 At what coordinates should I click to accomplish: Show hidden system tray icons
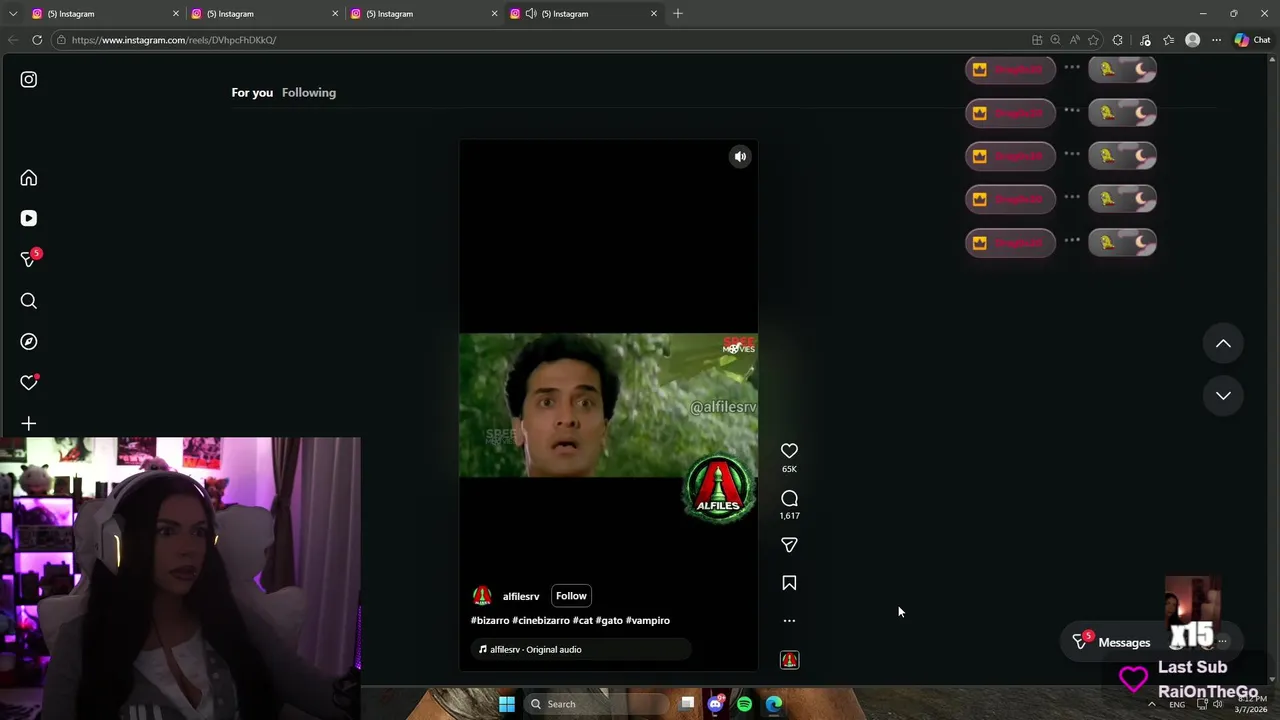(1151, 704)
